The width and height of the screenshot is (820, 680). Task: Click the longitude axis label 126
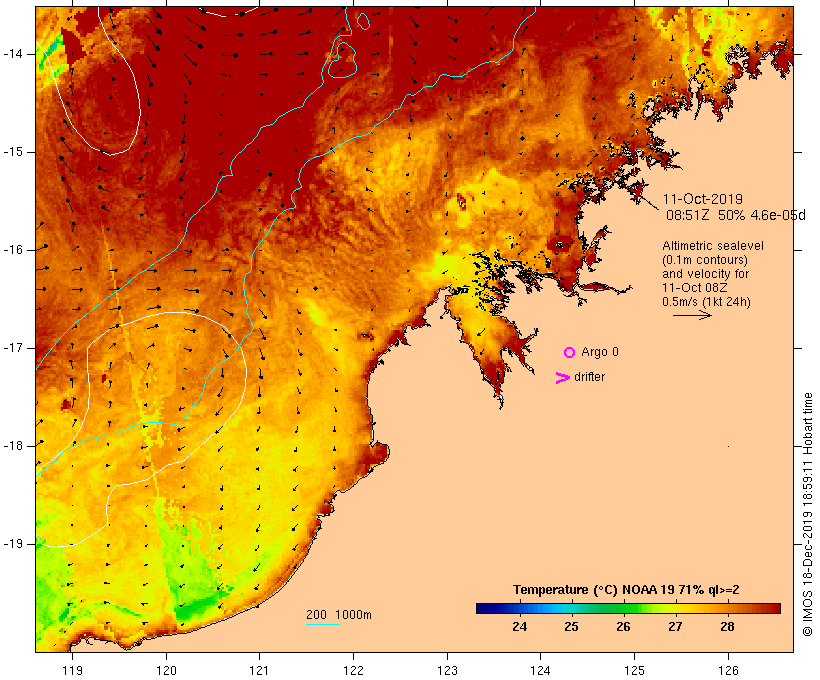(728, 671)
